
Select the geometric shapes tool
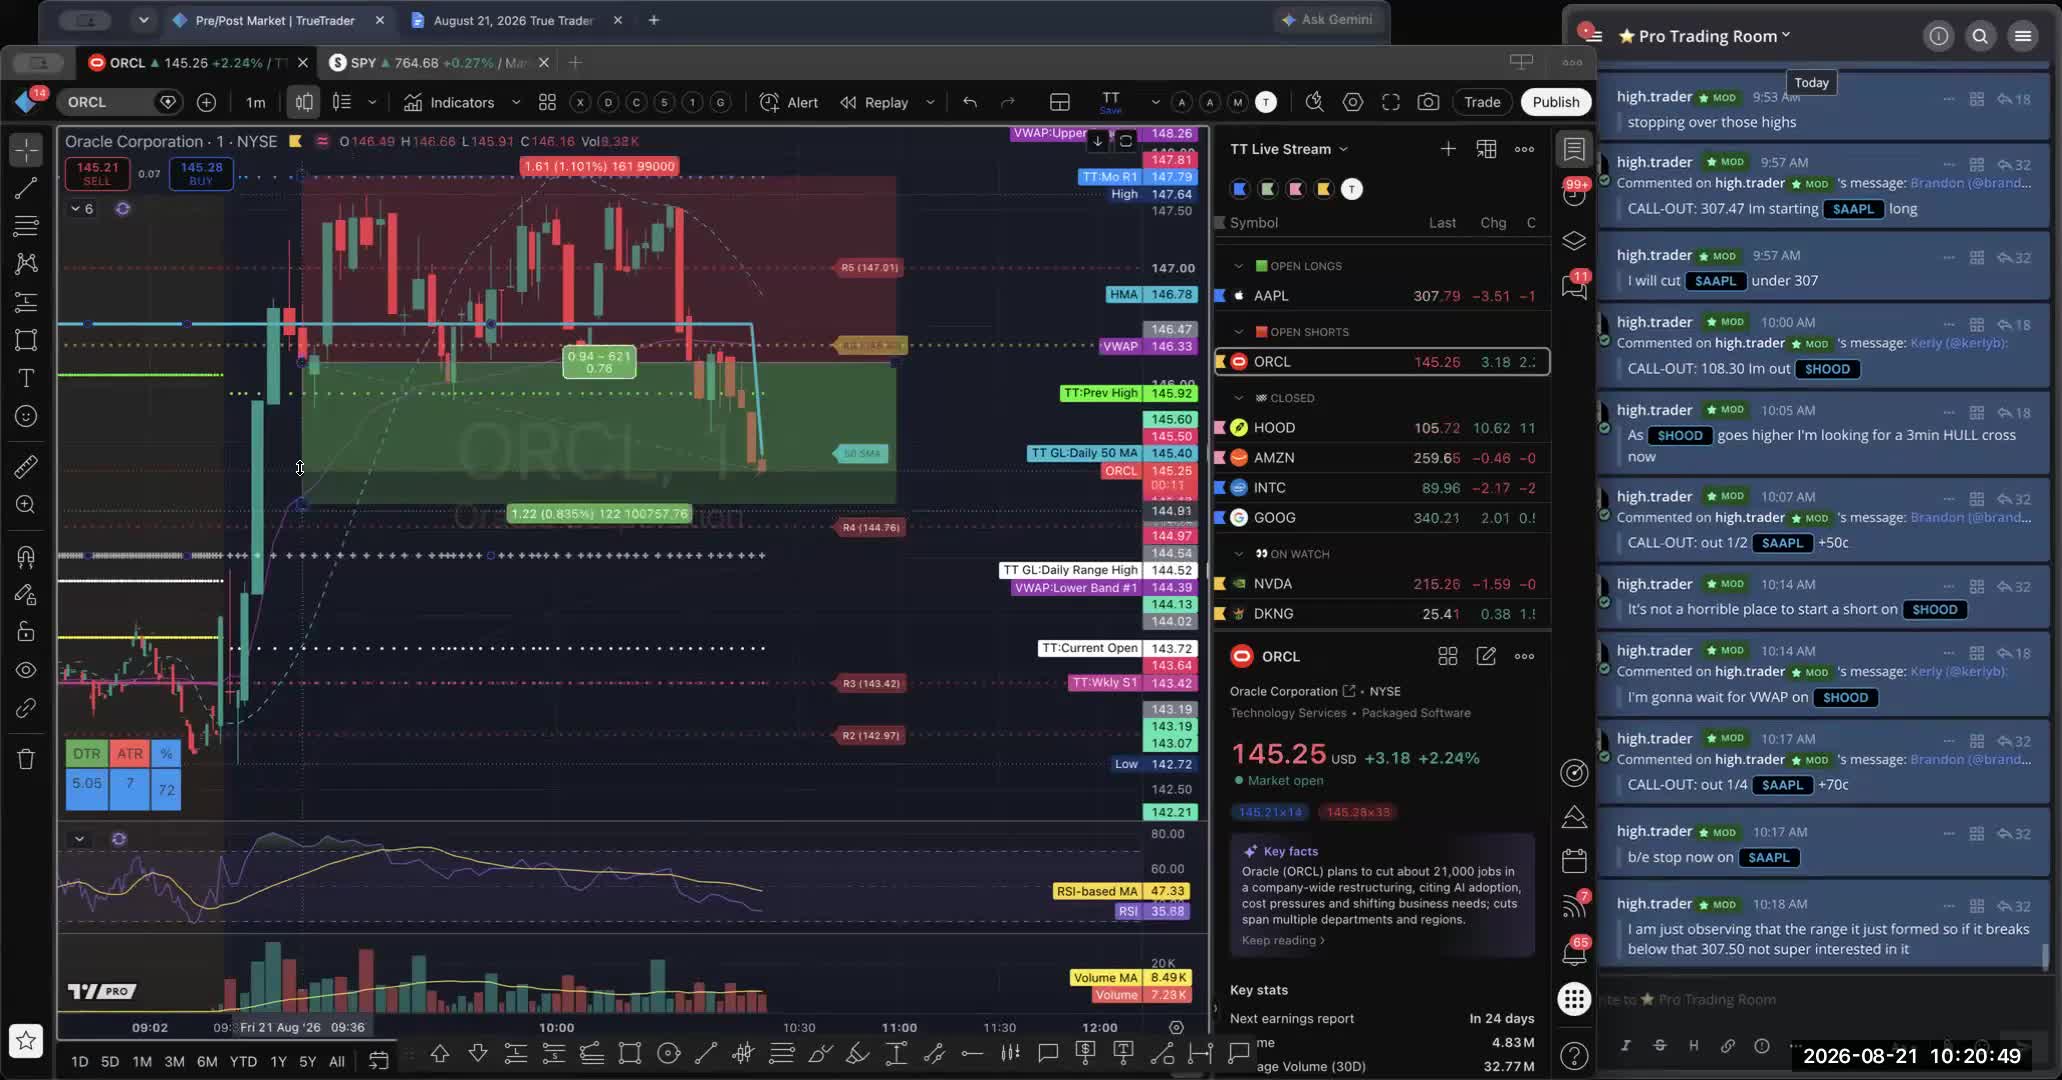click(26, 340)
